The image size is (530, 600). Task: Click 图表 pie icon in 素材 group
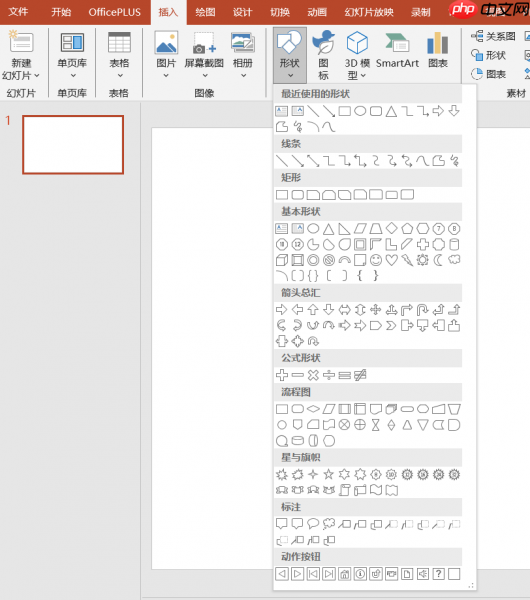tap(489, 74)
